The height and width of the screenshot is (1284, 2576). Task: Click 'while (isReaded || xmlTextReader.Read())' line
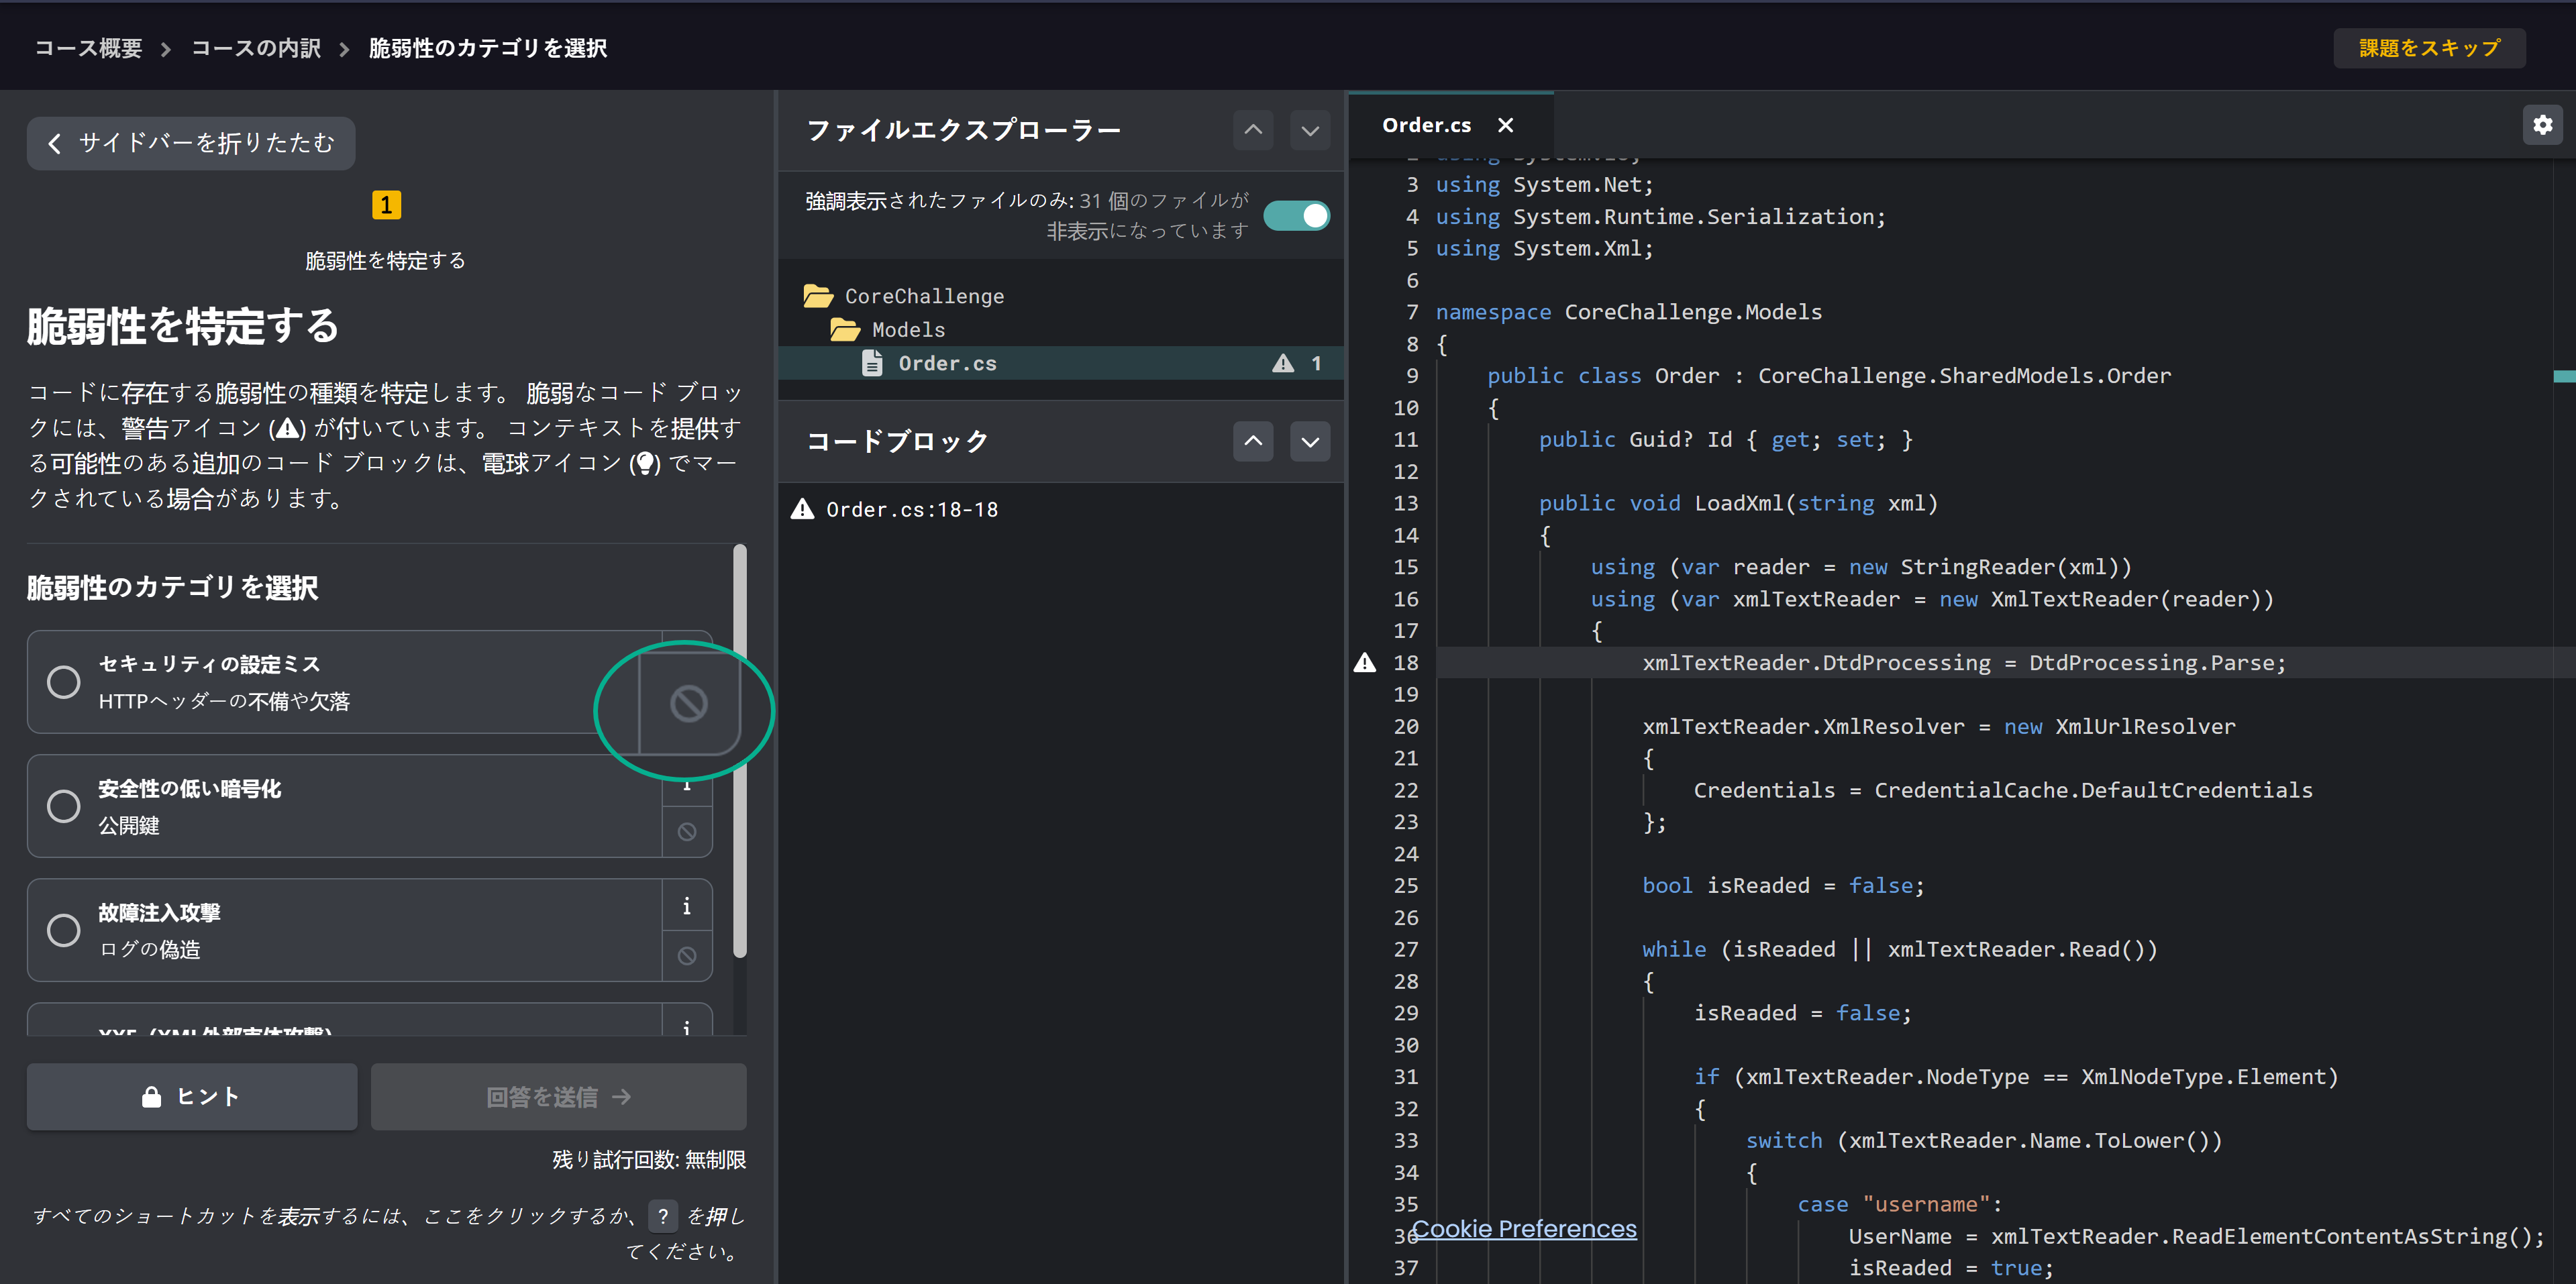1900,949
